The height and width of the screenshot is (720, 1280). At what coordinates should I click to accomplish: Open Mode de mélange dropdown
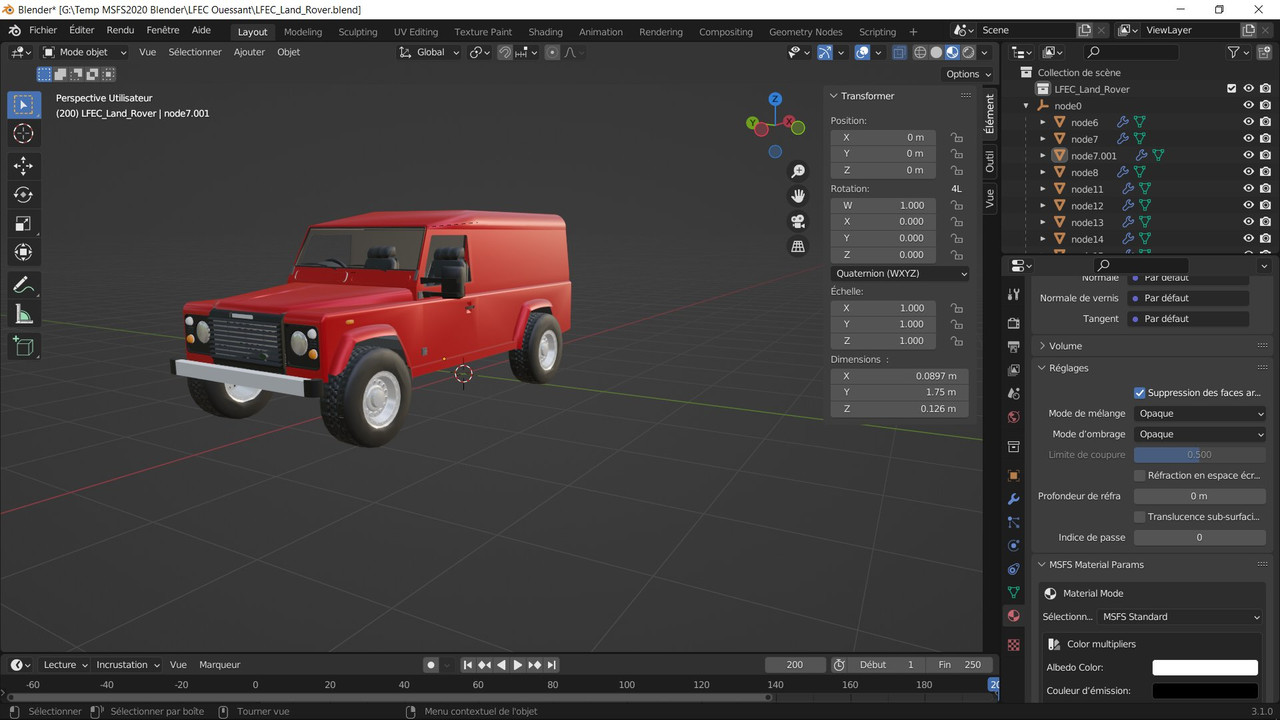coord(1200,413)
